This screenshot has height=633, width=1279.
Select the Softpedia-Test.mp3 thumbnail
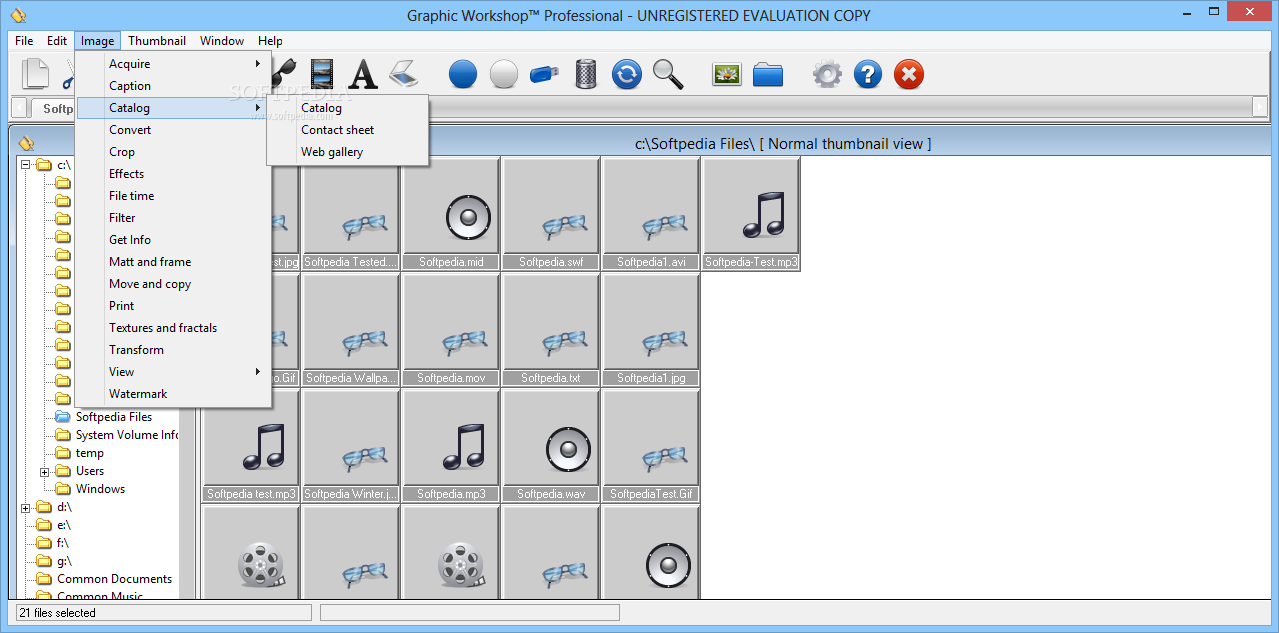pyautogui.click(x=751, y=214)
